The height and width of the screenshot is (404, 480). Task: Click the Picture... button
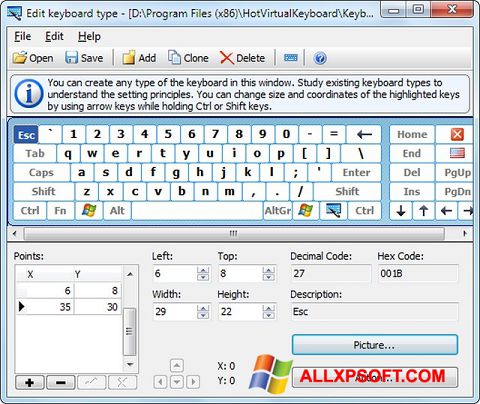coord(375,345)
